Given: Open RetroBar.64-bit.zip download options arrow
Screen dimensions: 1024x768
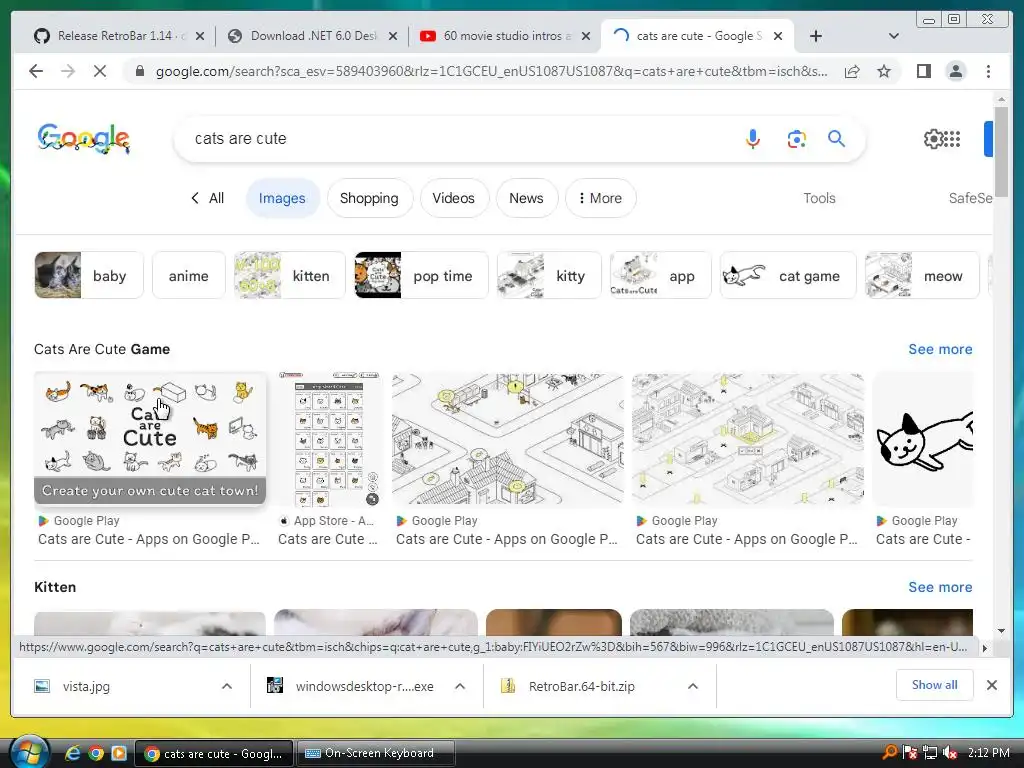Looking at the screenshot, I should click(693, 686).
